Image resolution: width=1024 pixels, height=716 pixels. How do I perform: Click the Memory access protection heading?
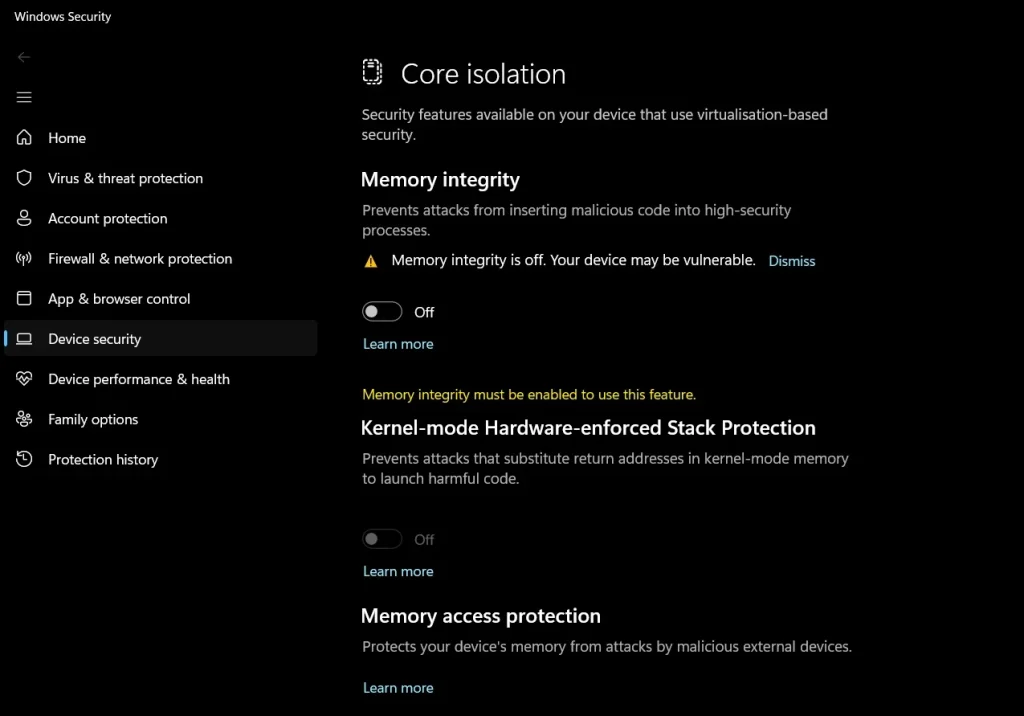click(x=481, y=616)
